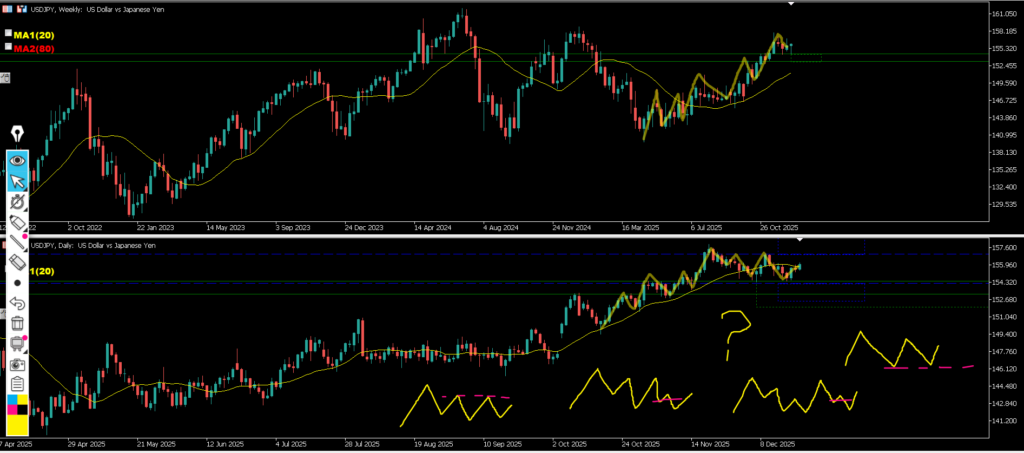Choose the straight line drawing tool

(x=17, y=242)
